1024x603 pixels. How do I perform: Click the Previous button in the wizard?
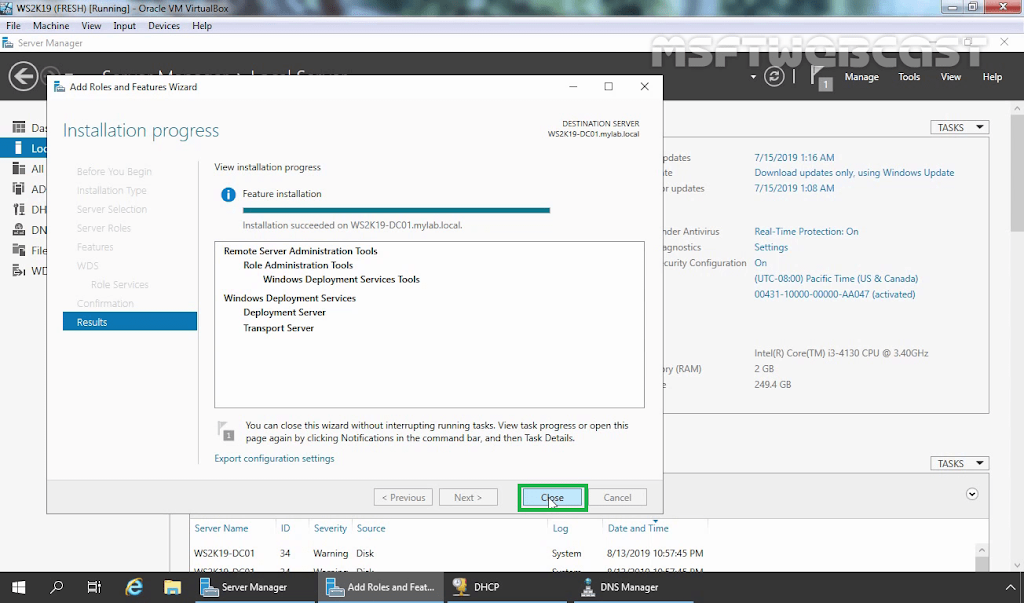click(x=404, y=498)
